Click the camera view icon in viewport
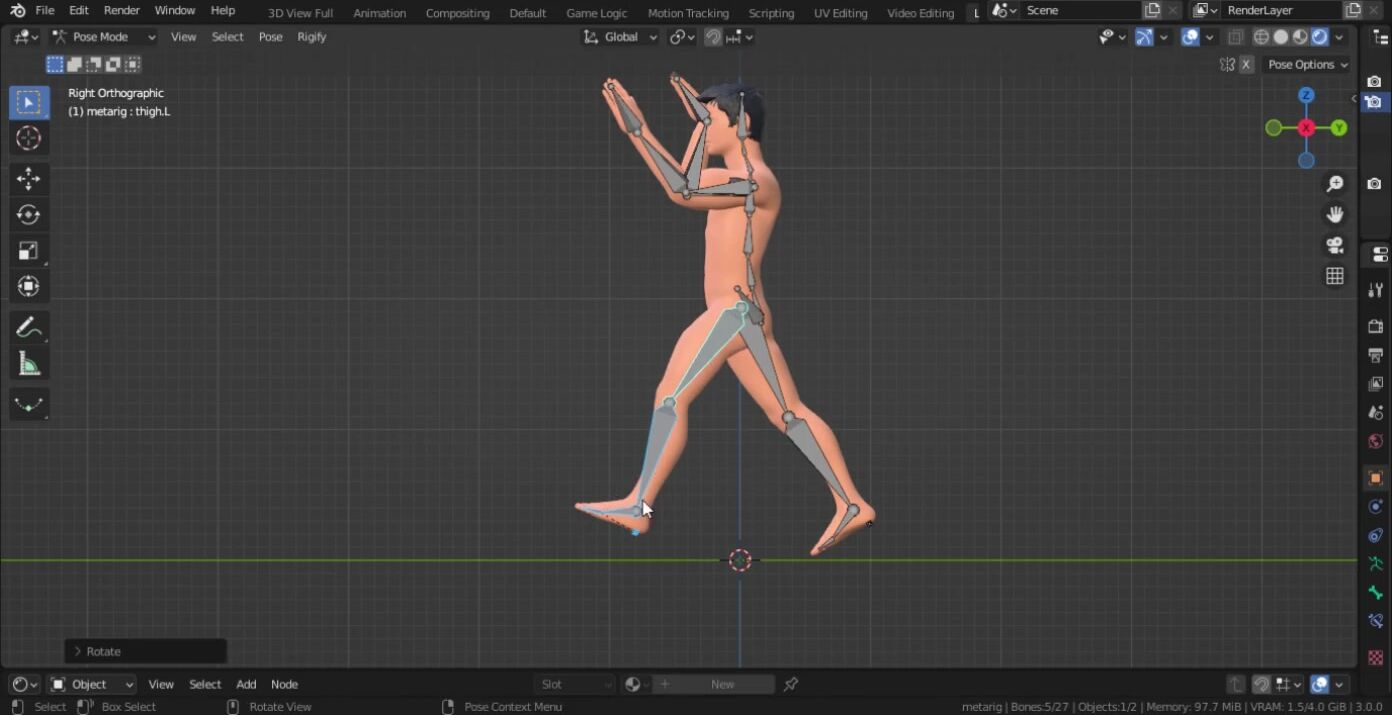Viewport: 1392px width, 715px height. pos(1334,245)
